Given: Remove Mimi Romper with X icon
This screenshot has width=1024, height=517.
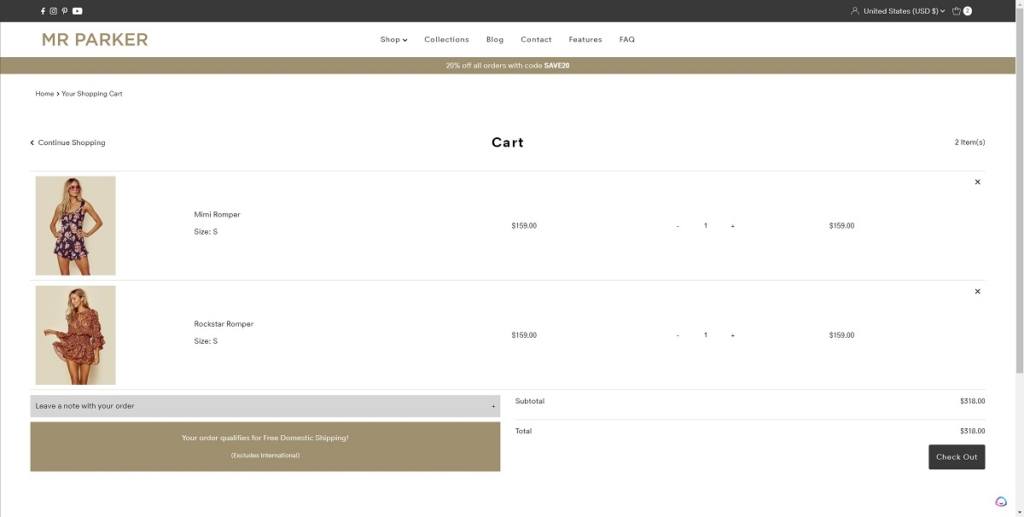Looking at the screenshot, I should point(977,182).
